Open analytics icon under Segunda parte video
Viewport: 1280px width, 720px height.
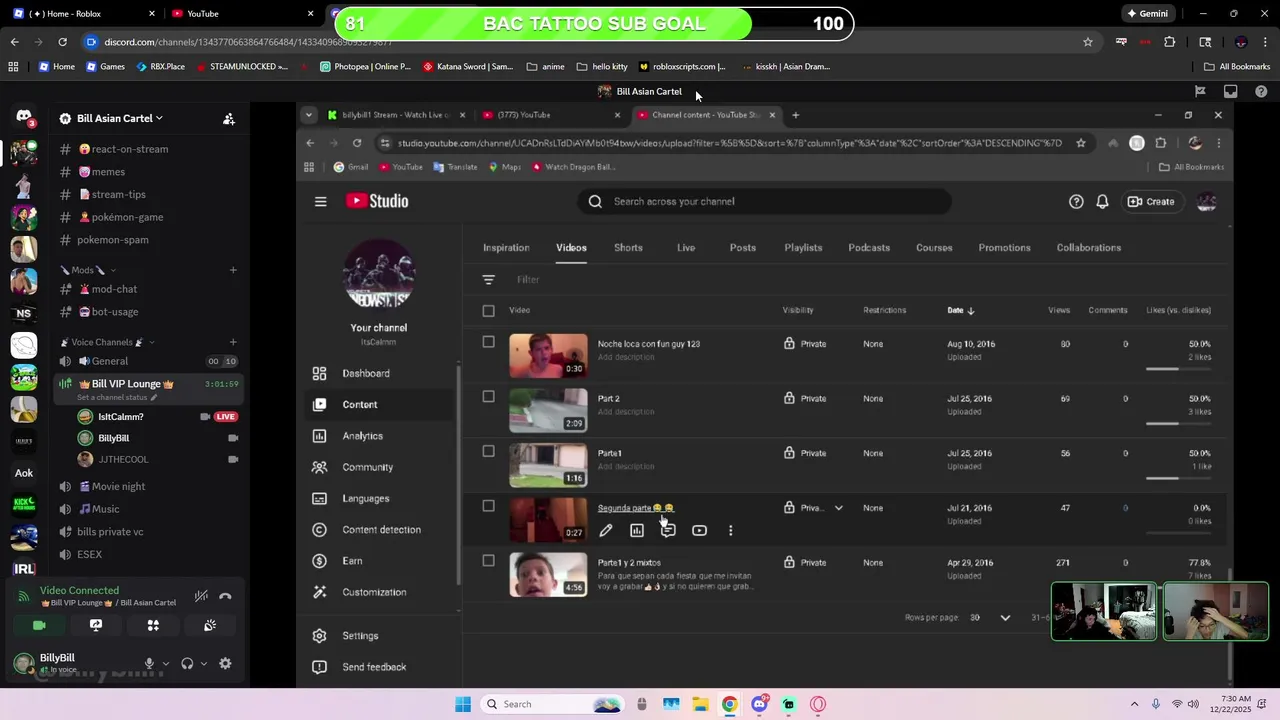click(x=637, y=531)
